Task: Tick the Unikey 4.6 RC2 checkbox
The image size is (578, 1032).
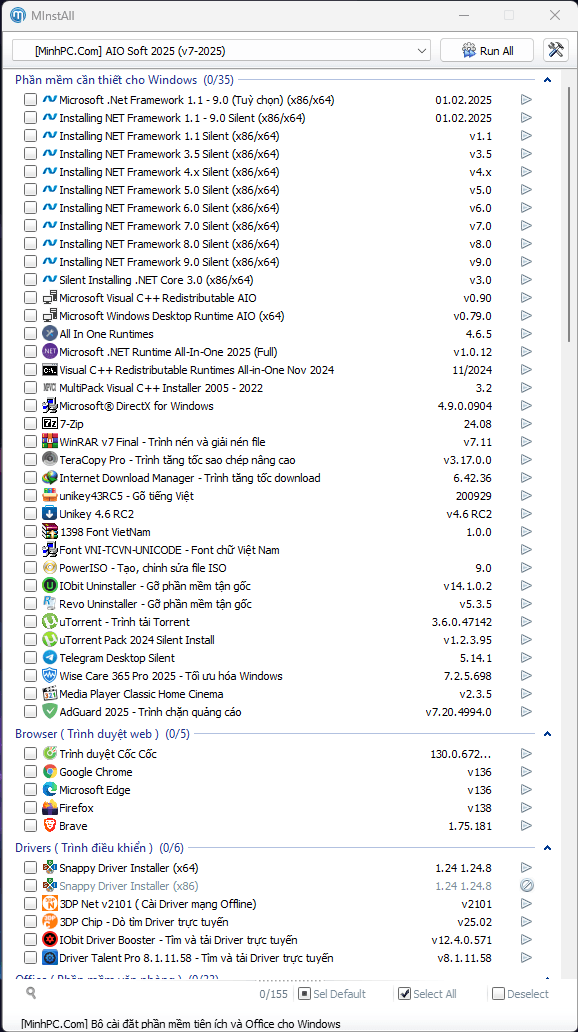Action: (30, 514)
